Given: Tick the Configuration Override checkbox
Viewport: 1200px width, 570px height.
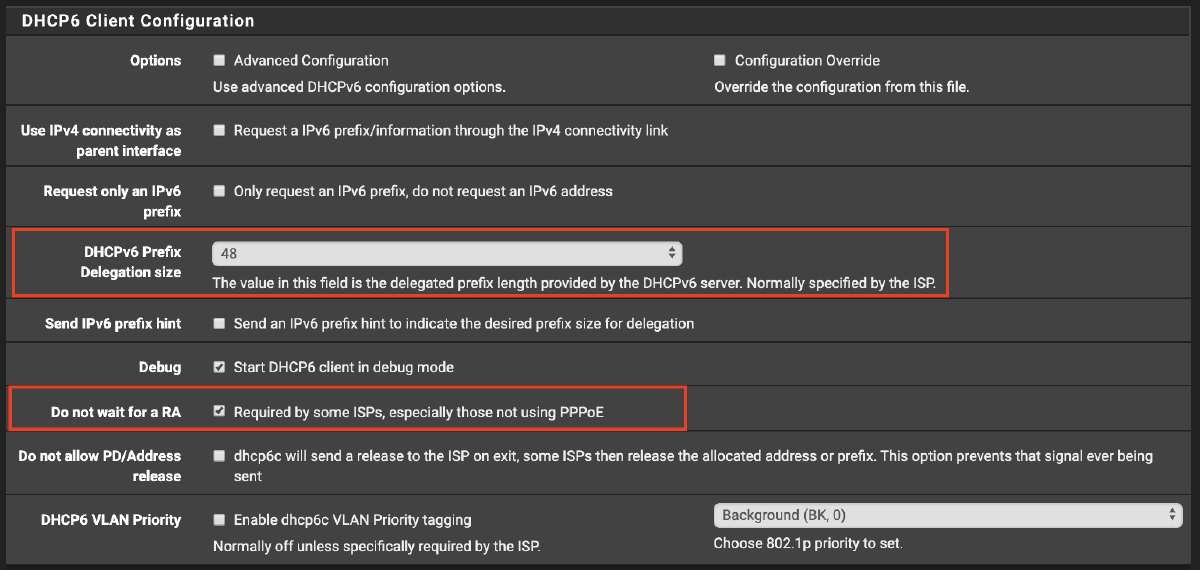Looking at the screenshot, I should pyautogui.click(x=720, y=61).
